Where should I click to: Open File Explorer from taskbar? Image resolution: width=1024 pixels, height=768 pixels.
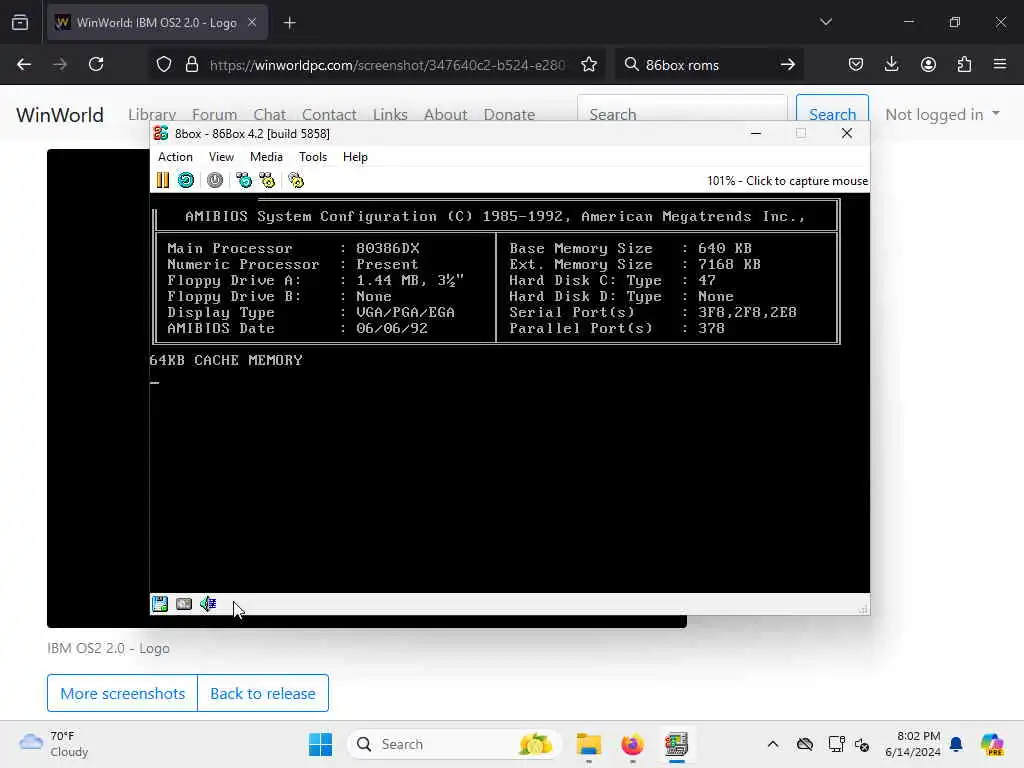588,744
